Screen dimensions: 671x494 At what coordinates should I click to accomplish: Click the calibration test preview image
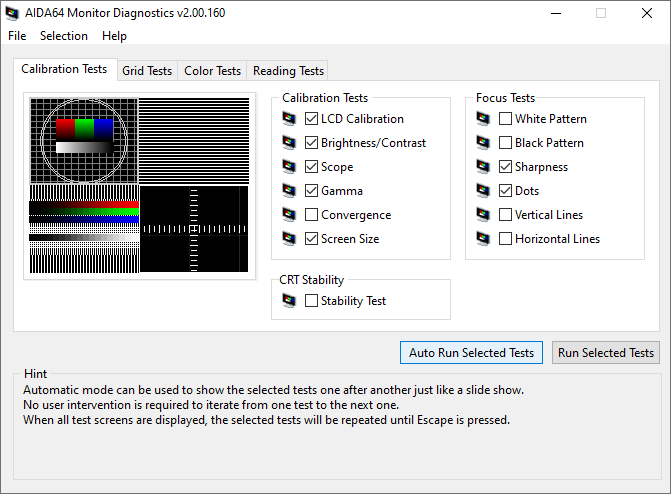pyautogui.click(x=140, y=185)
